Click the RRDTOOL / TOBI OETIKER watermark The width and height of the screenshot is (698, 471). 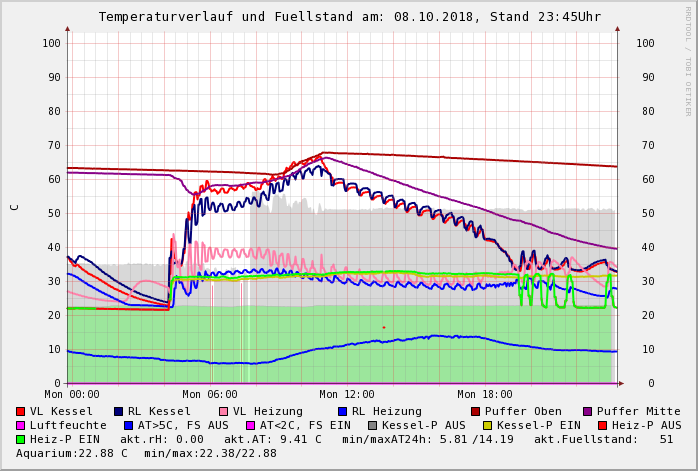tap(687, 60)
